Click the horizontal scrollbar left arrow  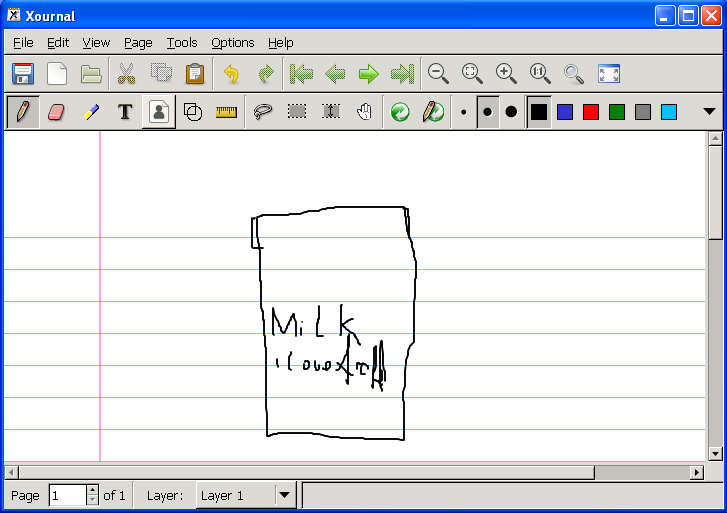tap(11, 472)
